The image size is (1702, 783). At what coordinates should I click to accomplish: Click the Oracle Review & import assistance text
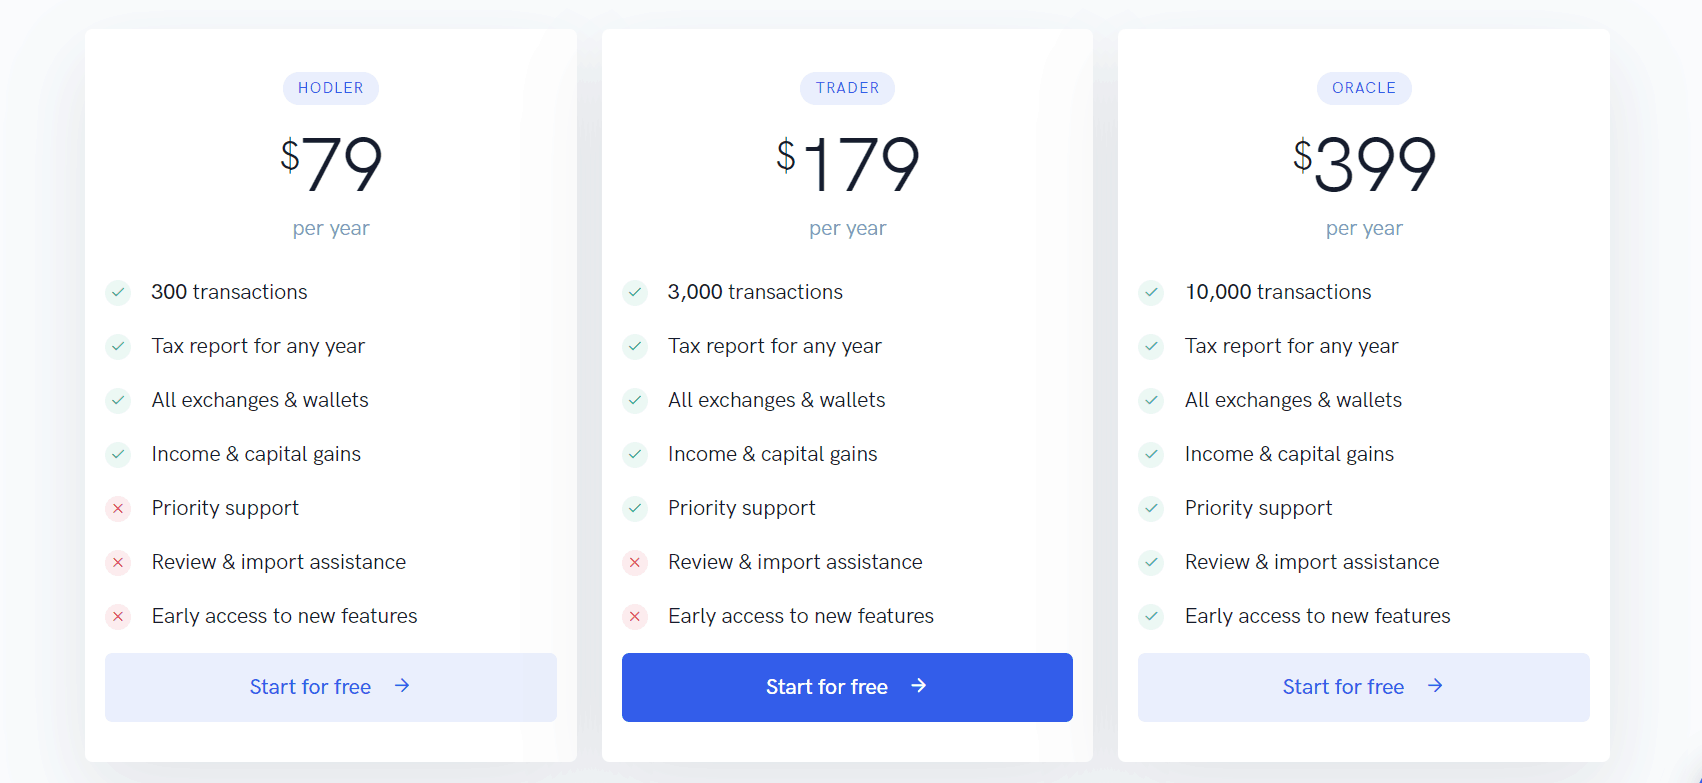(x=1312, y=562)
